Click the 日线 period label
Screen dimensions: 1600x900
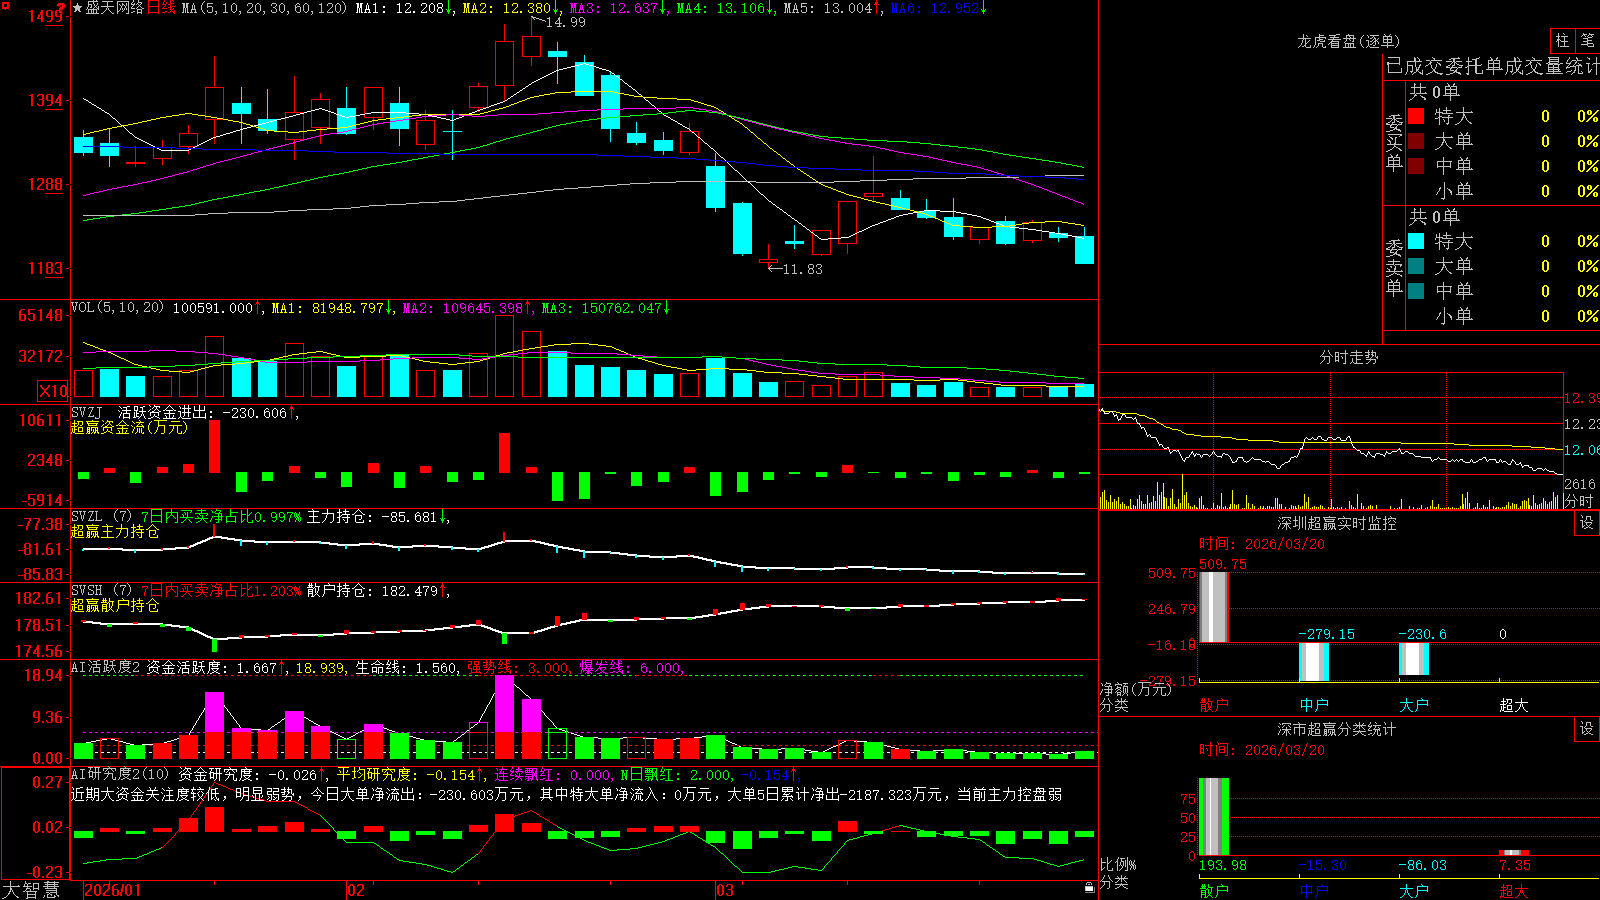pyautogui.click(x=161, y=8)
